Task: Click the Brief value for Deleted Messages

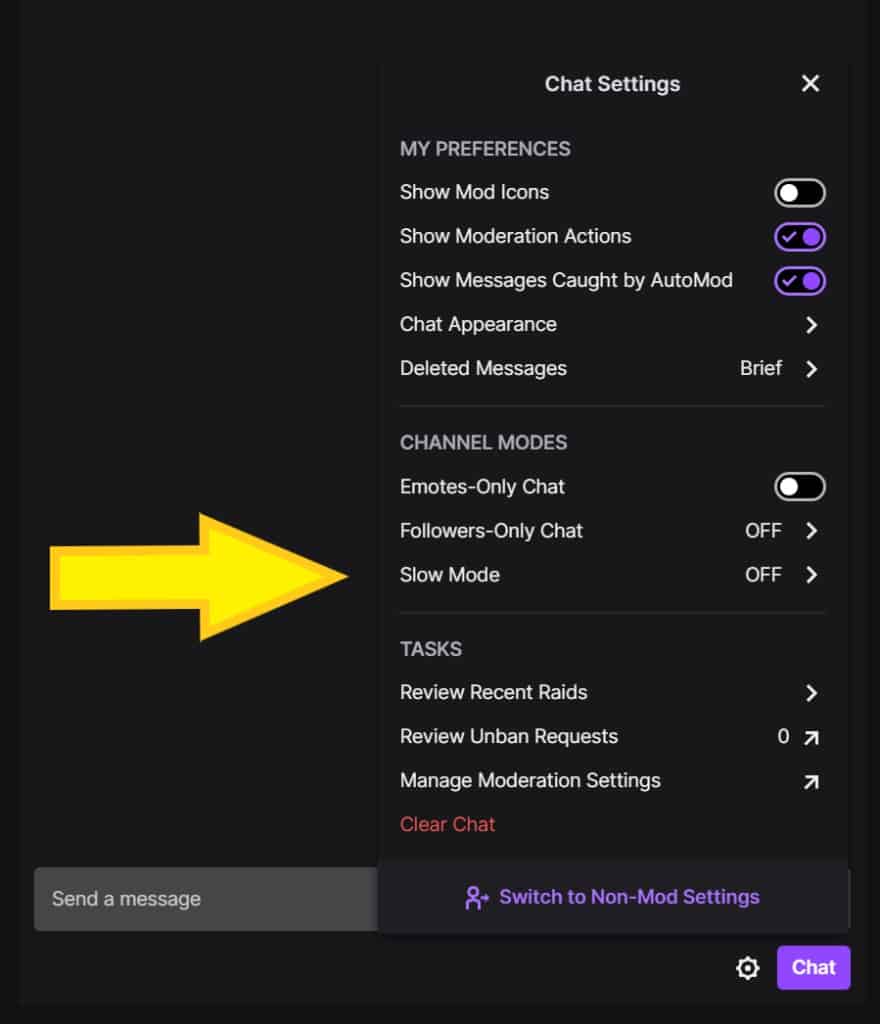Action: (763, 369)
